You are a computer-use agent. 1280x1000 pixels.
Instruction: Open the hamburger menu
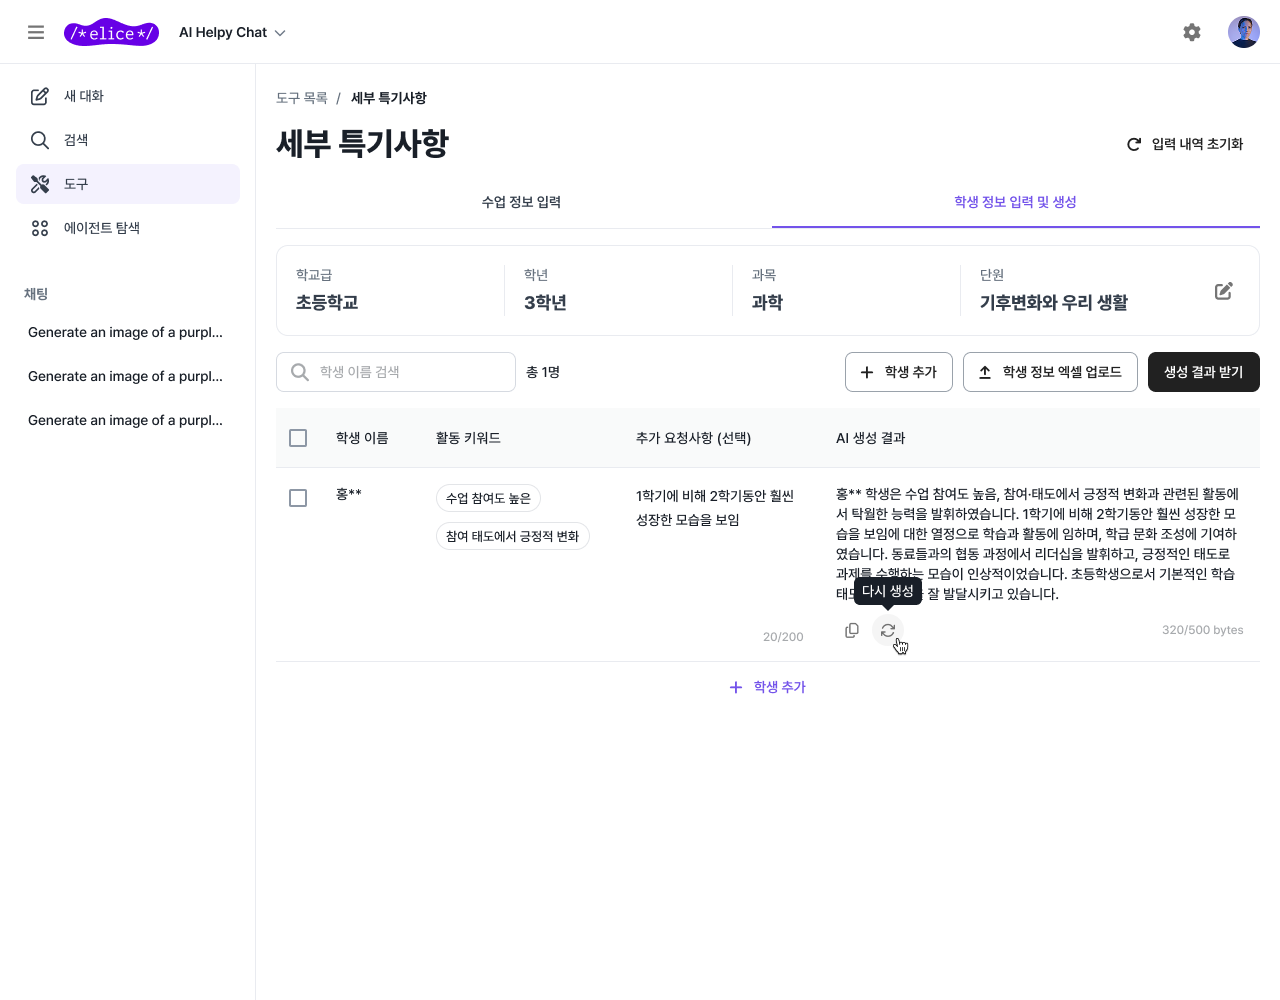[36, 32]
